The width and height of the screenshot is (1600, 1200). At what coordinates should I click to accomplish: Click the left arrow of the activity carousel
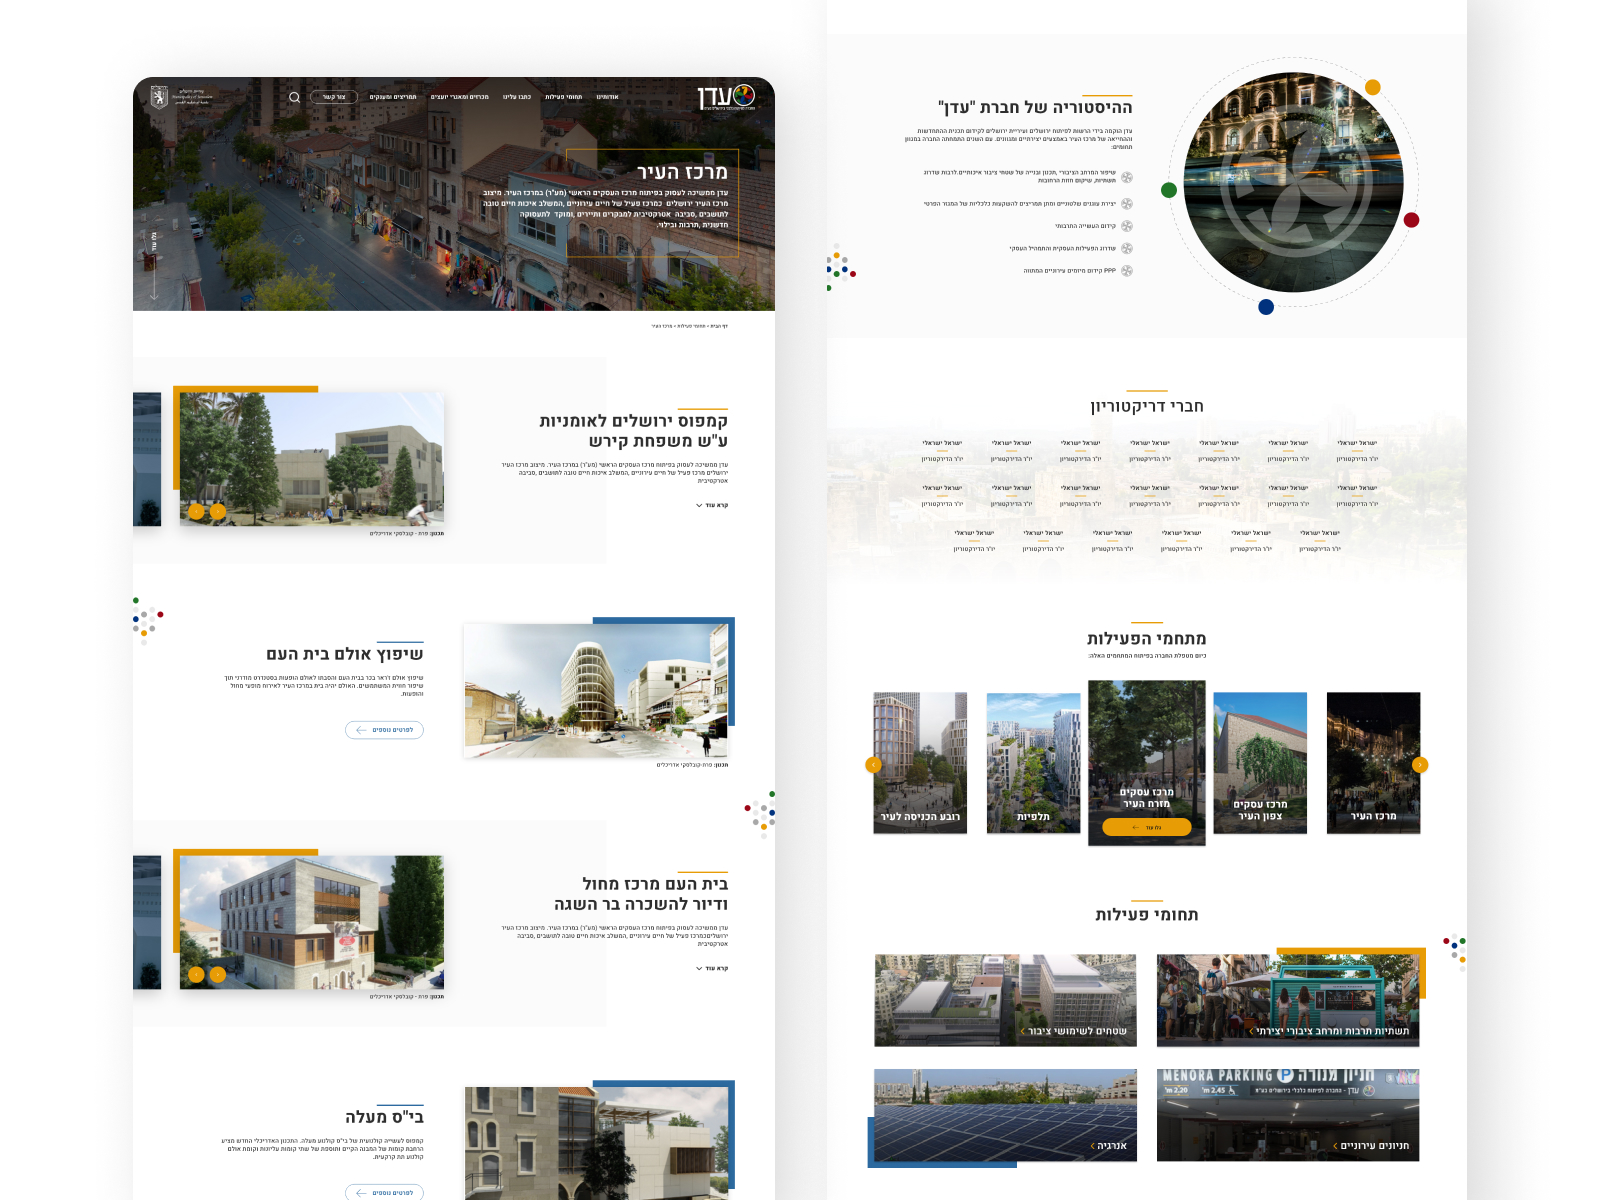tap(873, 765)
